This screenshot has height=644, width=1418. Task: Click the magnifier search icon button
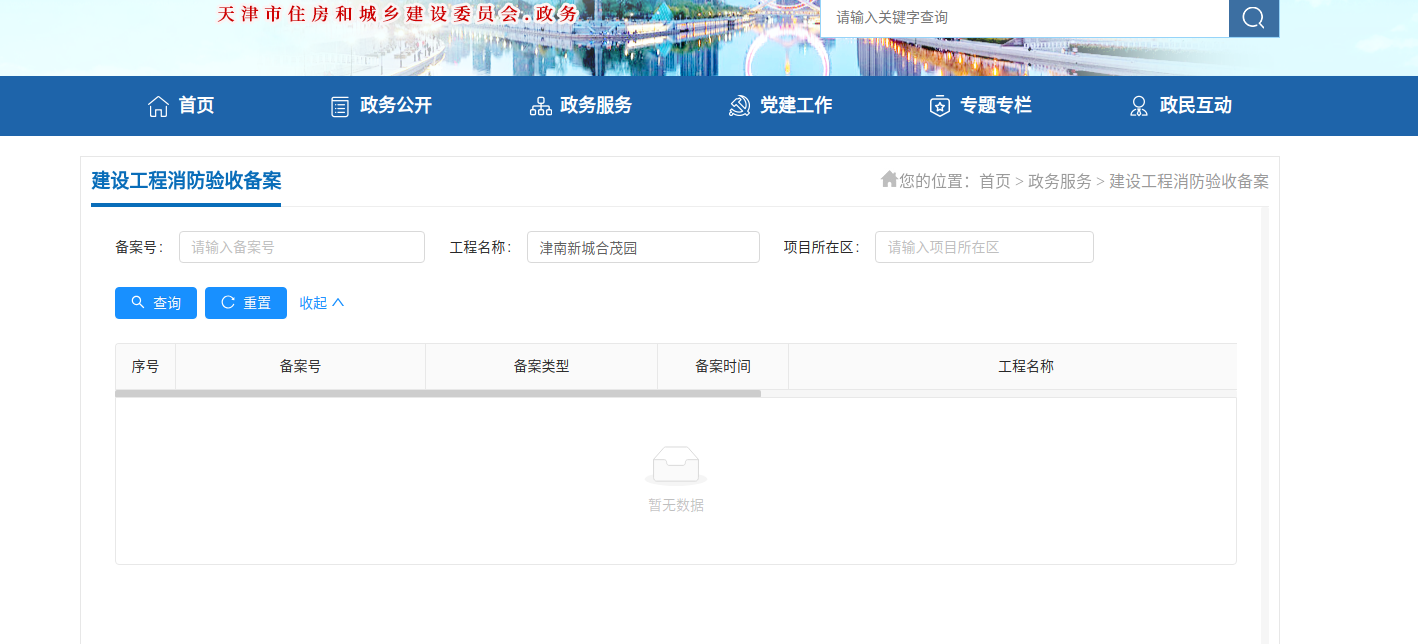pos(1253,18)
